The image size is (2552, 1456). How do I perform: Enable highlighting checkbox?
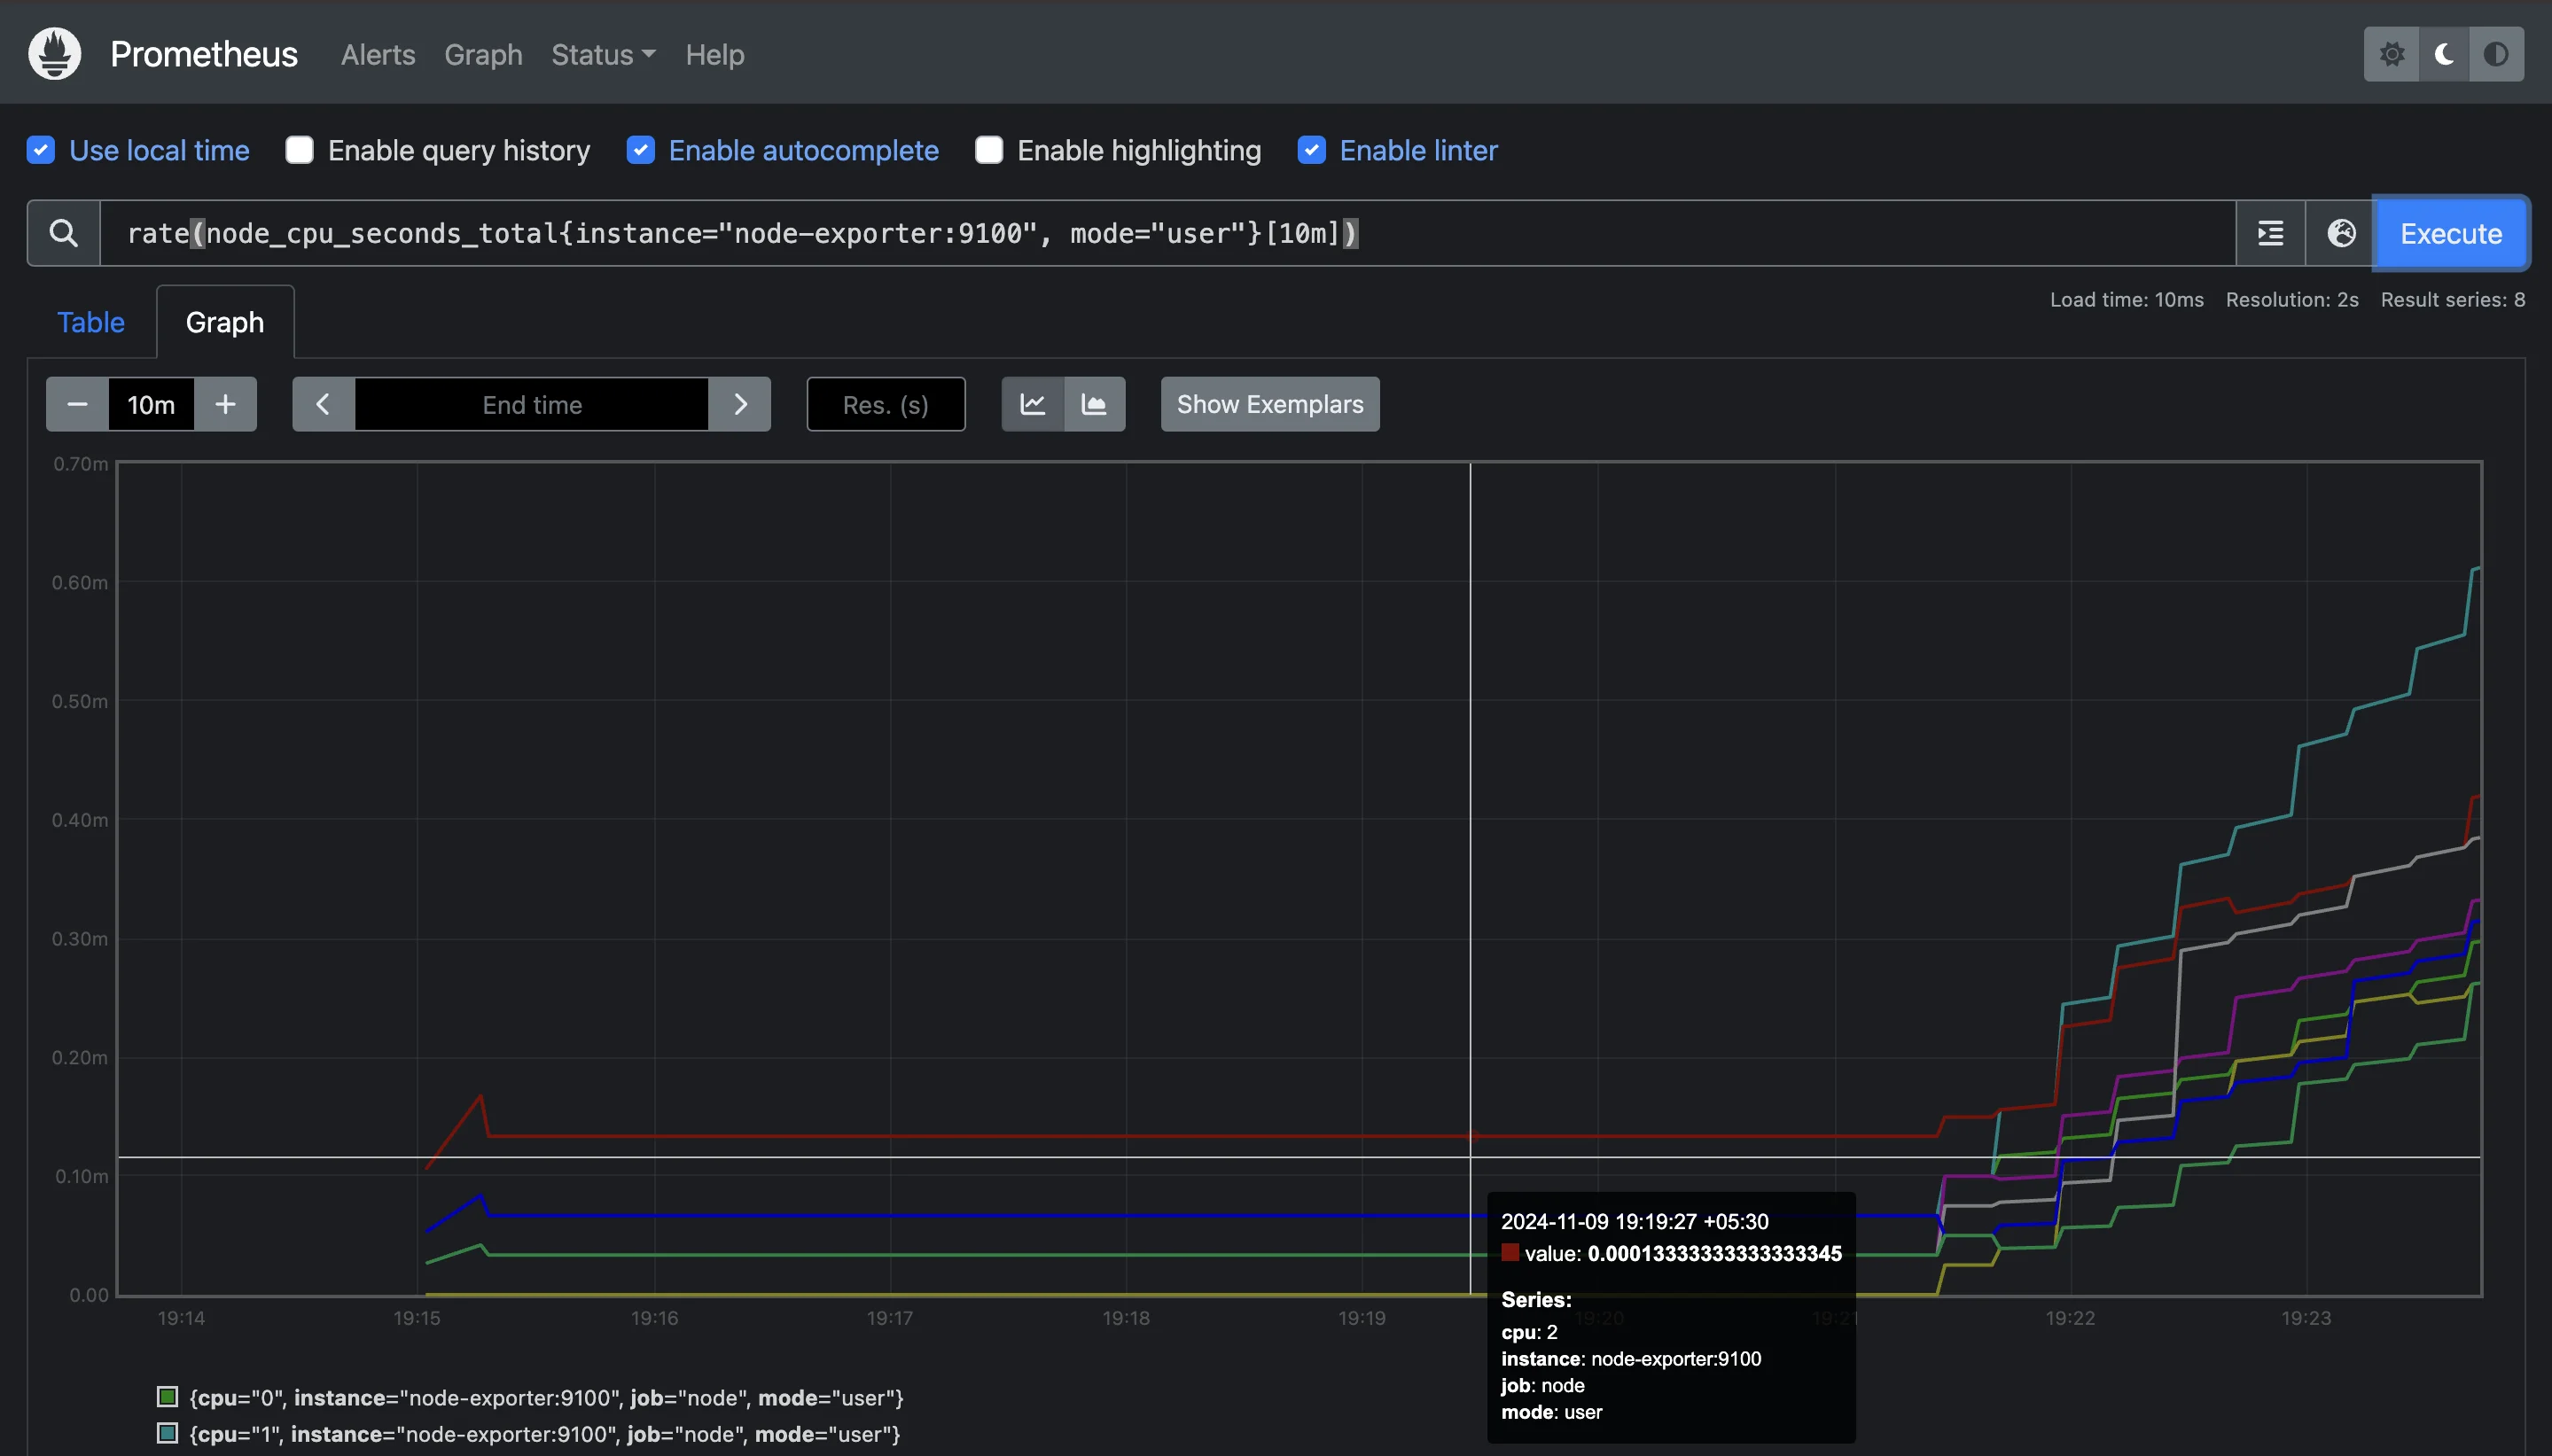point(989,150)
